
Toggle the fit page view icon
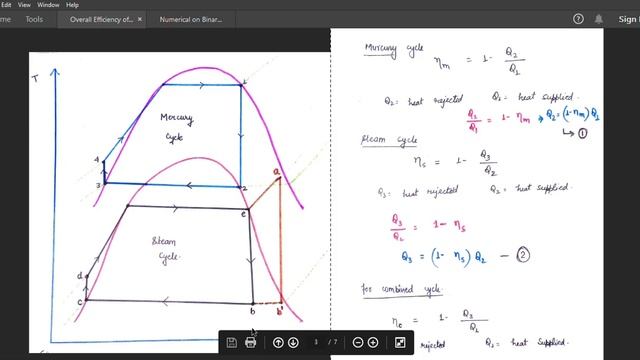coord(400,342)
